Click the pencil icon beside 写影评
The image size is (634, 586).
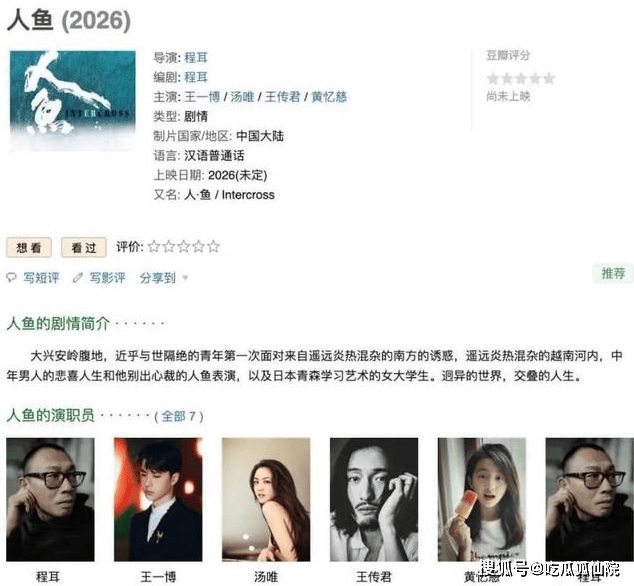pos(78,277)
